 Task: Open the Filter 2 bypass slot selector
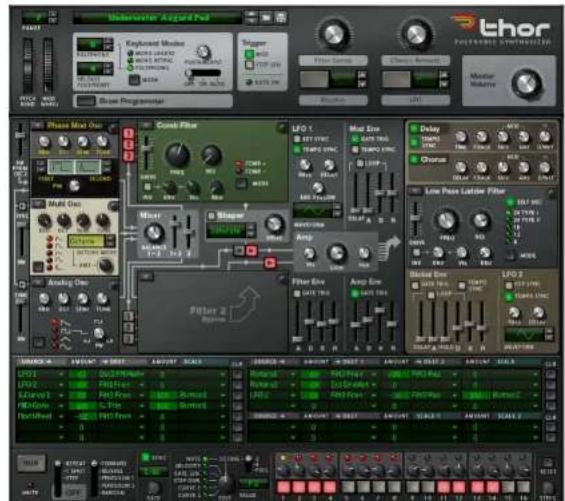146,277
